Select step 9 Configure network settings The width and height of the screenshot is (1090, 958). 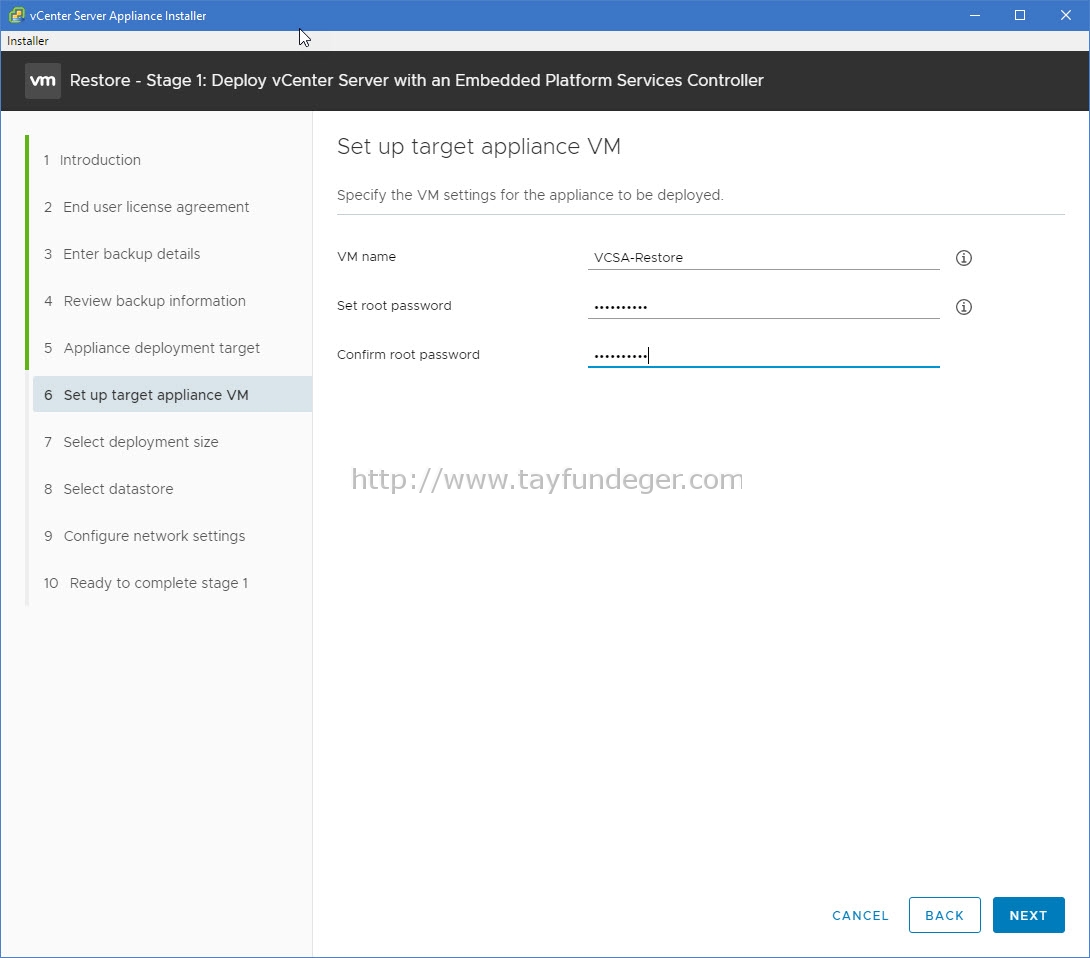point(145,536)
